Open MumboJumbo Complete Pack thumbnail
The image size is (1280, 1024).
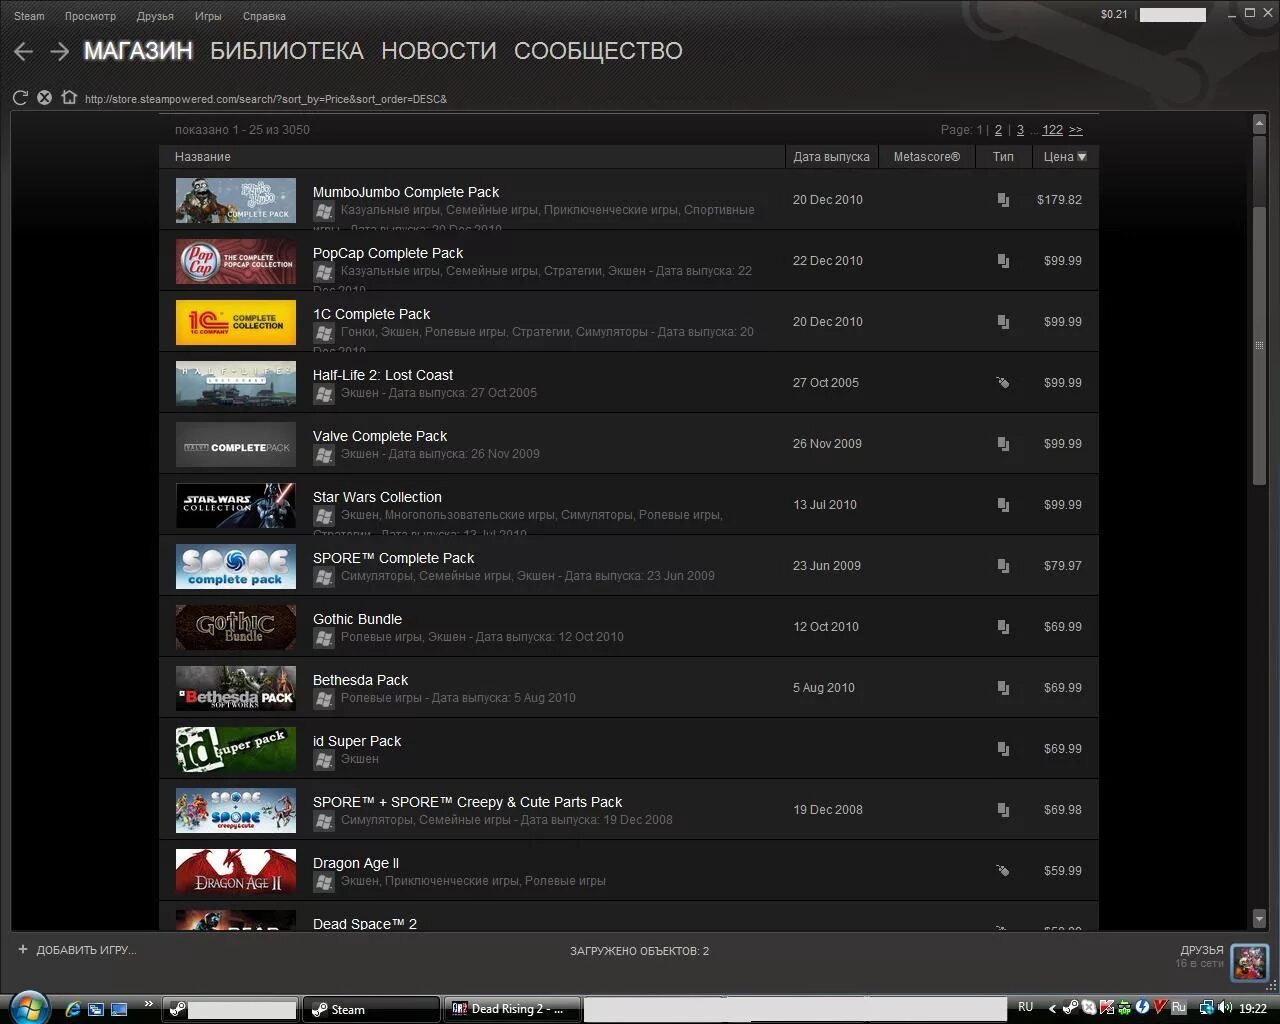pyautogui.click(x=236, y=200)
